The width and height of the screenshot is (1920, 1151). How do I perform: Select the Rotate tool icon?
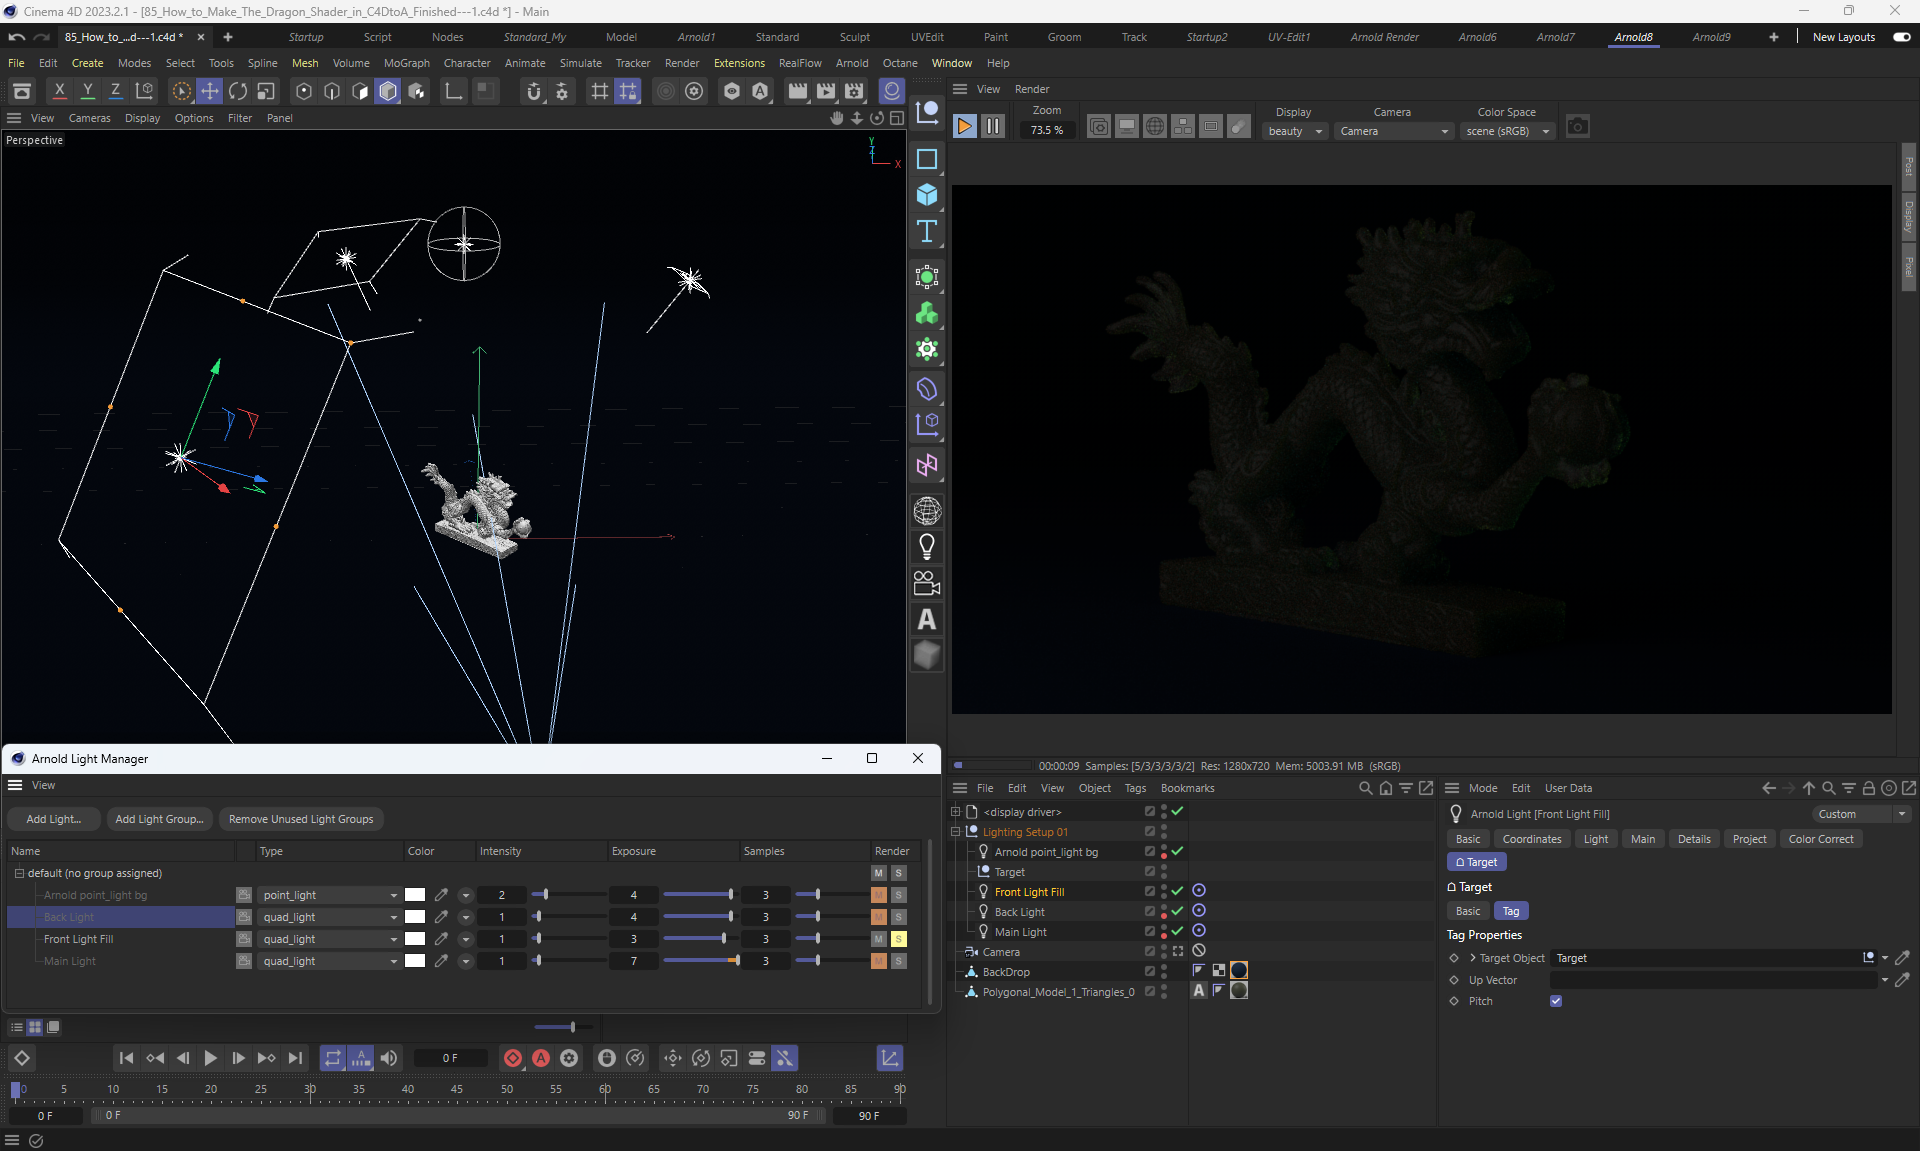click(238, 91)
